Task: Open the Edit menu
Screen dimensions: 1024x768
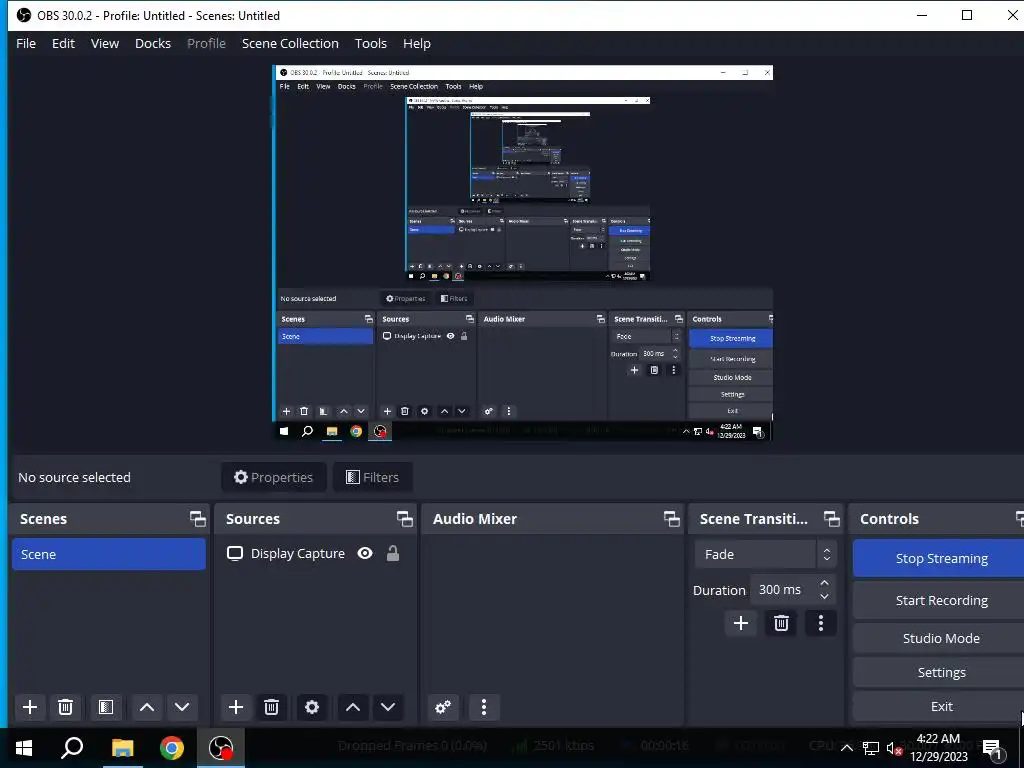Action: coord(63,44)
